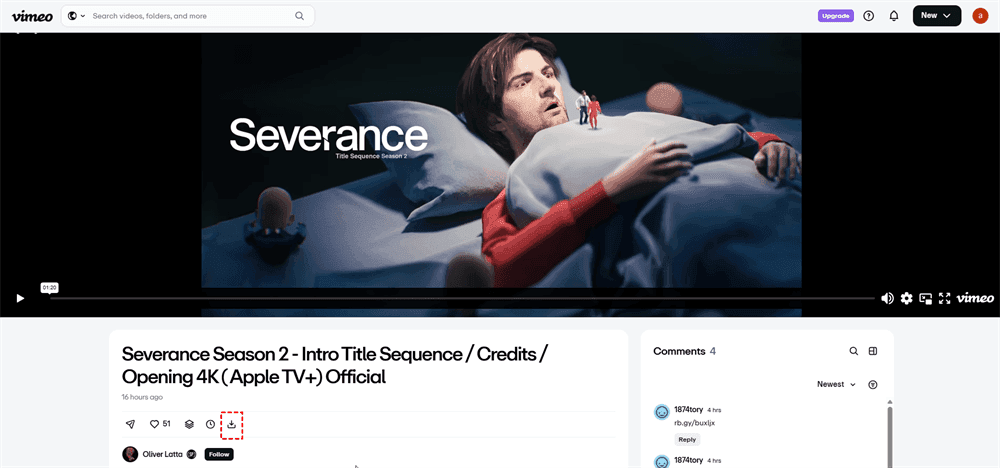Enable picture-in-picture mode
Image resolution: width=1000 pixels, height=468 pixels.
[926, 298]
